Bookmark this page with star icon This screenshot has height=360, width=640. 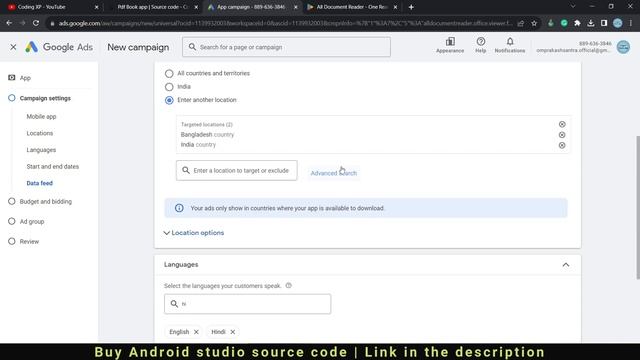pyautogui.click(x=534, y=23)
